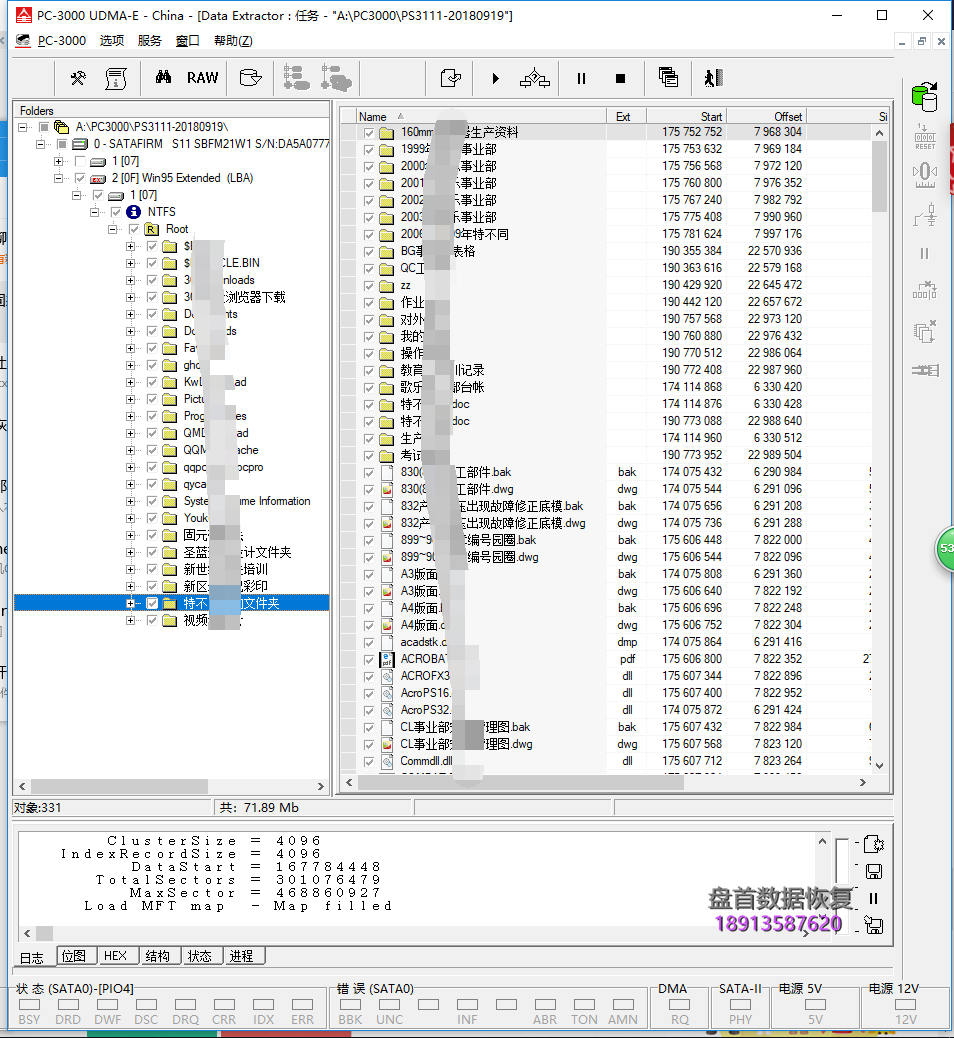The width and height of the screenshot is (954, 1038).
Task: Click the exit running-man toolbar icon
Action: pos(712,78)
